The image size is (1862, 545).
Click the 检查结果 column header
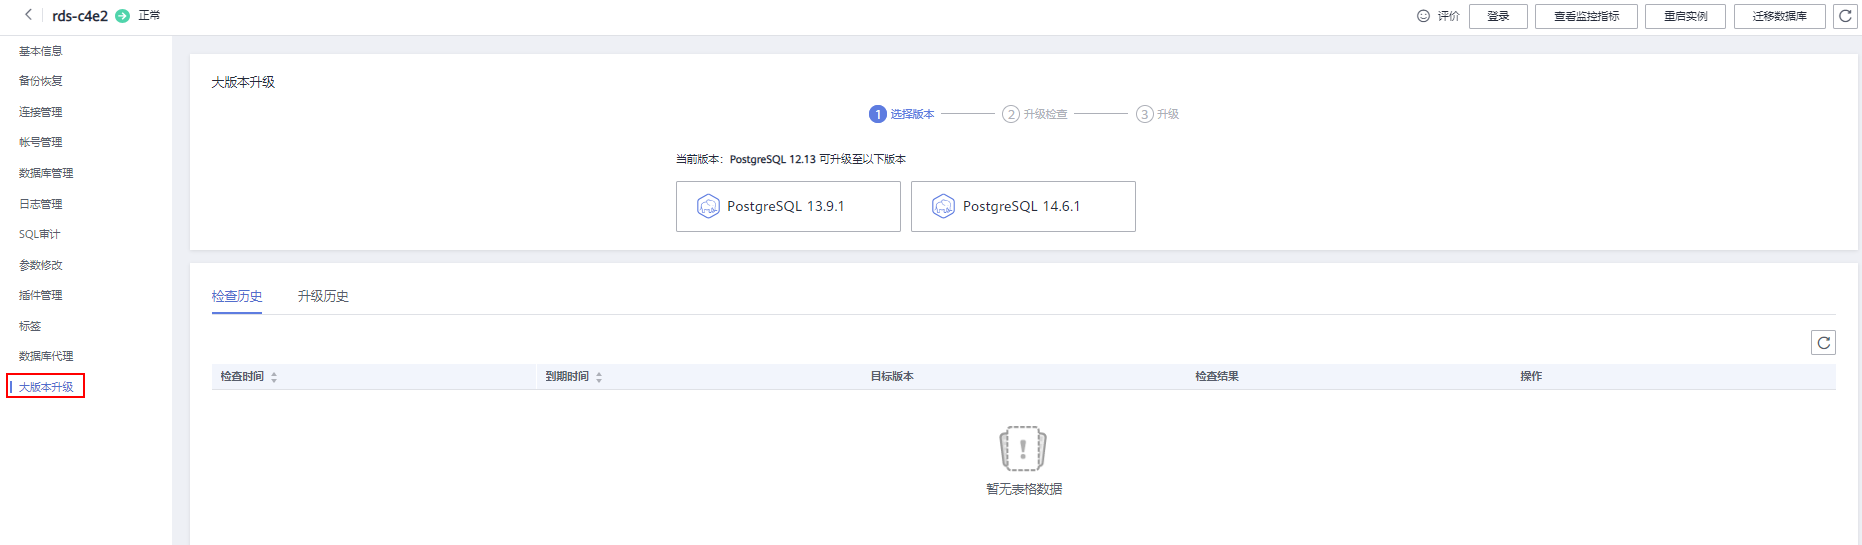1217,377
